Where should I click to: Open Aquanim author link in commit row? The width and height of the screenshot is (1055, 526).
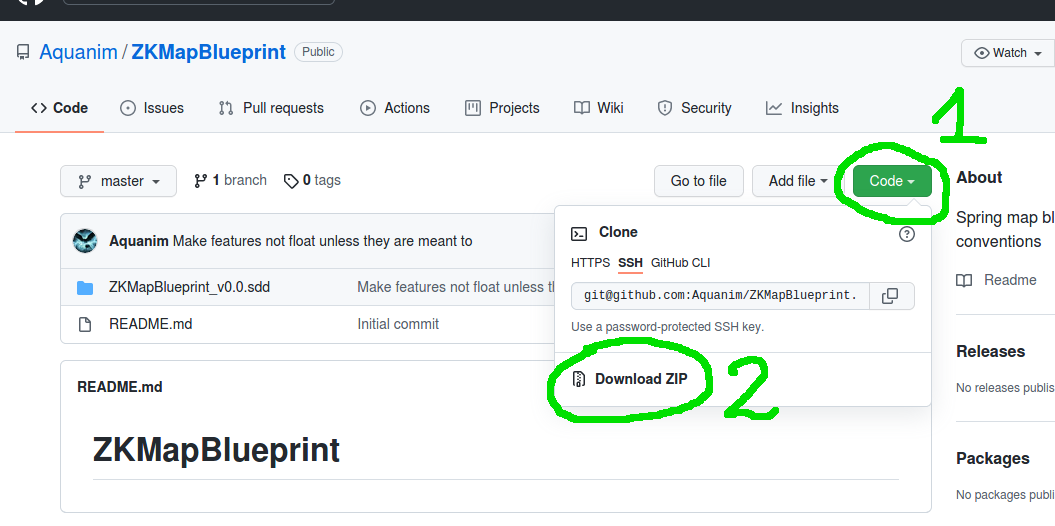pos(139,241)
